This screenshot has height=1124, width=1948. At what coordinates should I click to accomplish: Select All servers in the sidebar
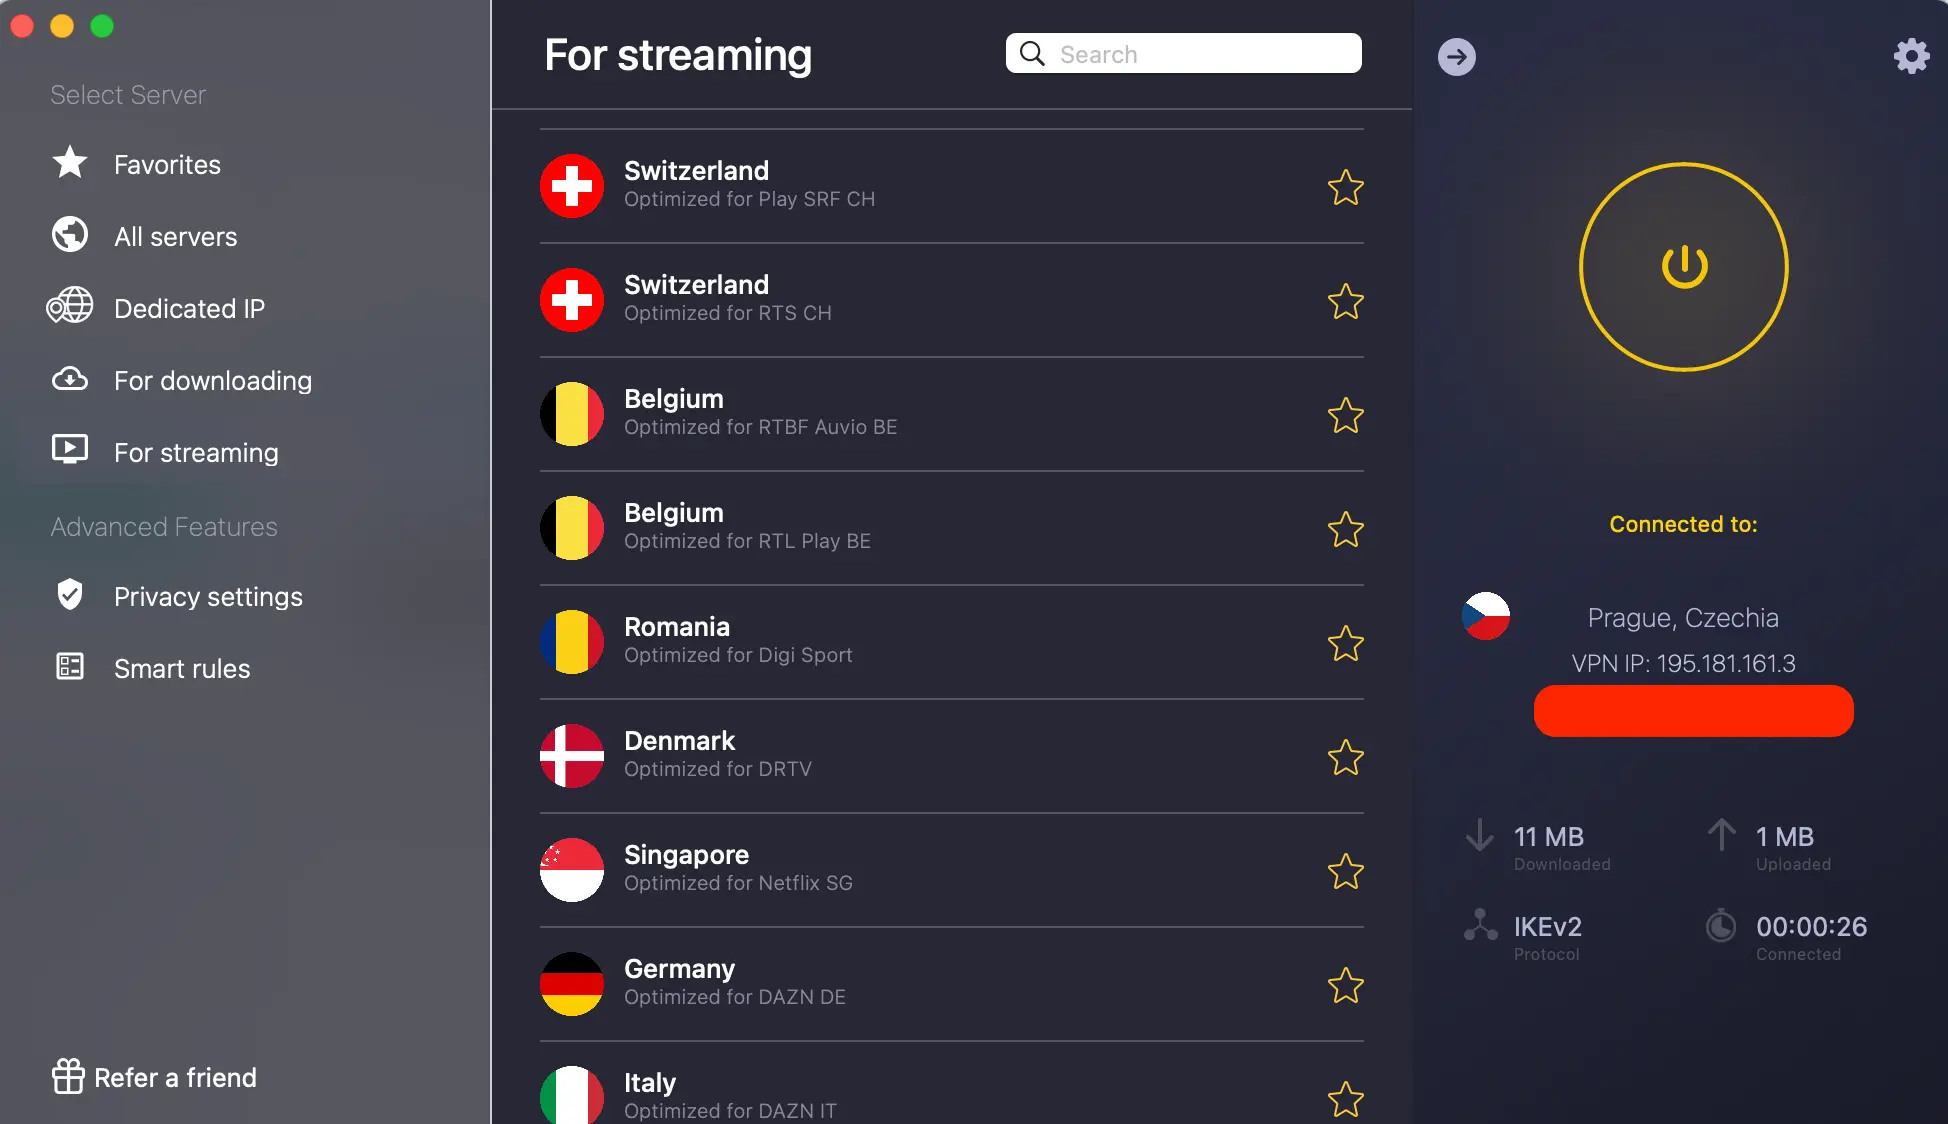tap(175, 237)
